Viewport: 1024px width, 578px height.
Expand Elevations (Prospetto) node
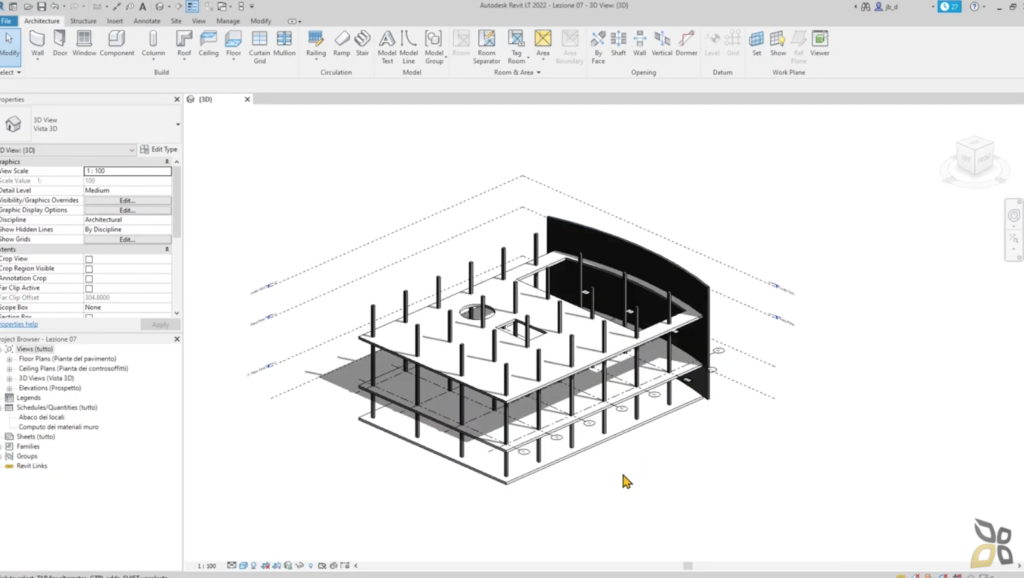(x=9, y=389)
